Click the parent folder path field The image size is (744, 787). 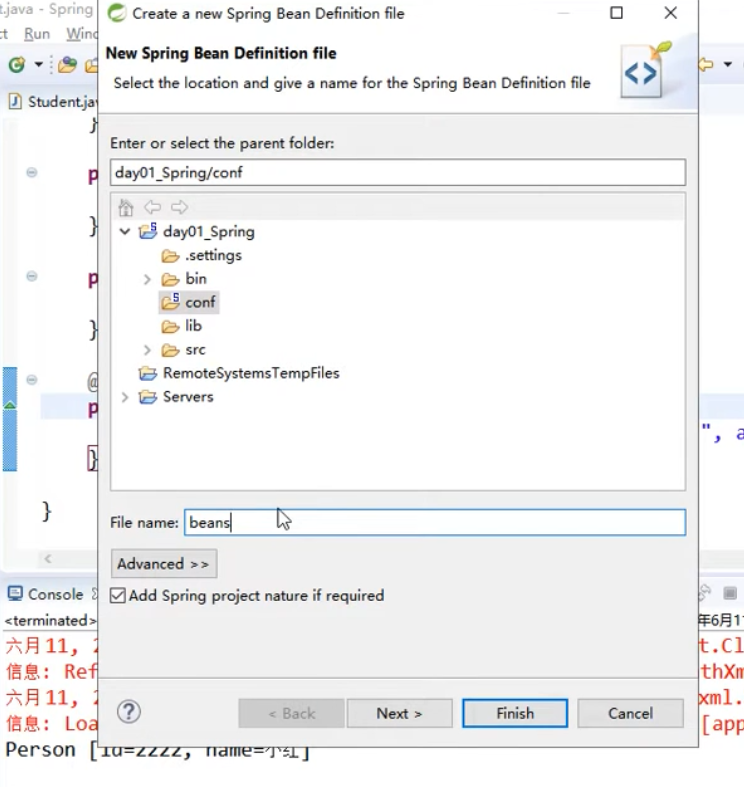[x=398, y=173]
